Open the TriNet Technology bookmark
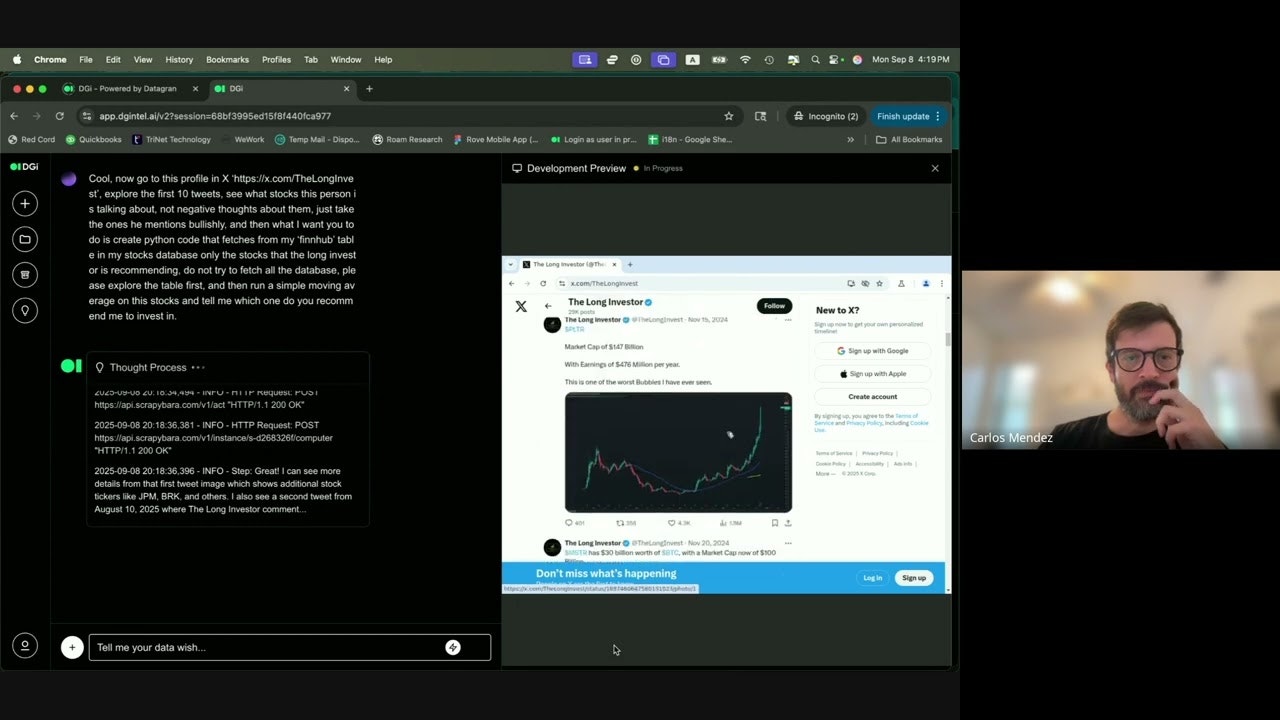 (x=171, y=140)
